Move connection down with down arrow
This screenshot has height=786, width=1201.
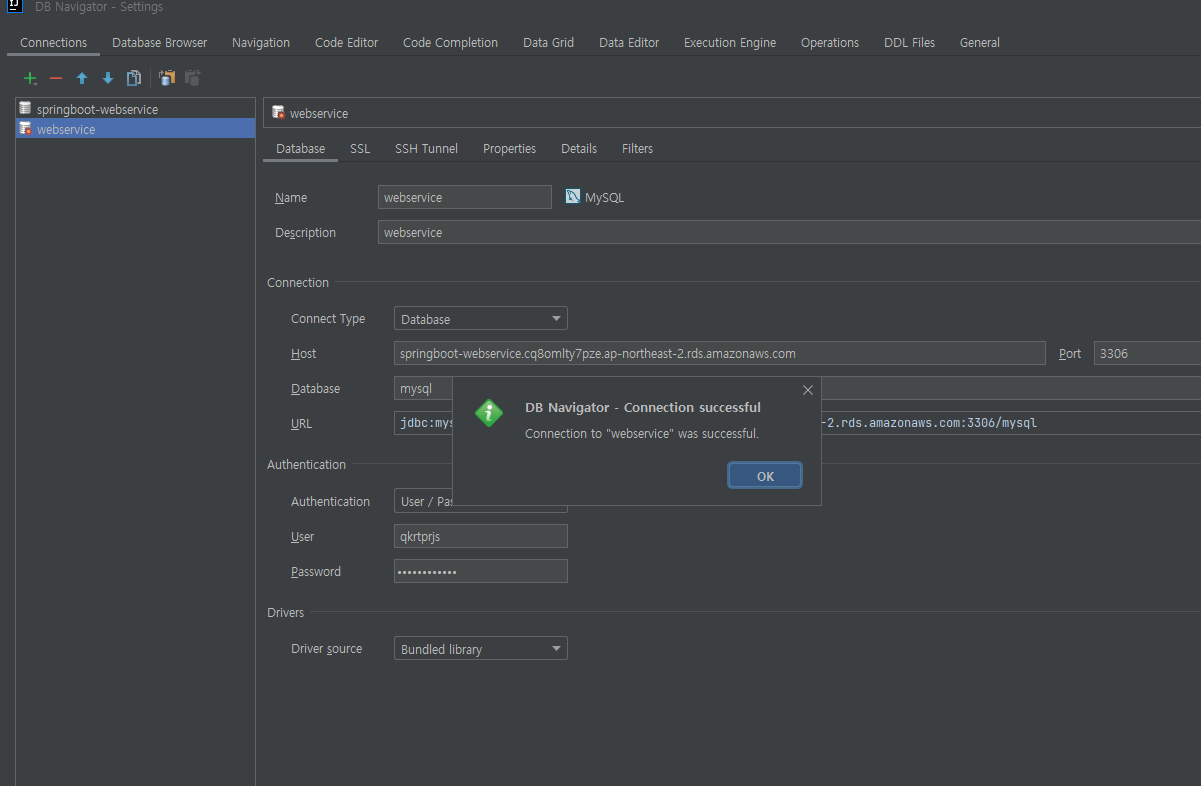108,78
